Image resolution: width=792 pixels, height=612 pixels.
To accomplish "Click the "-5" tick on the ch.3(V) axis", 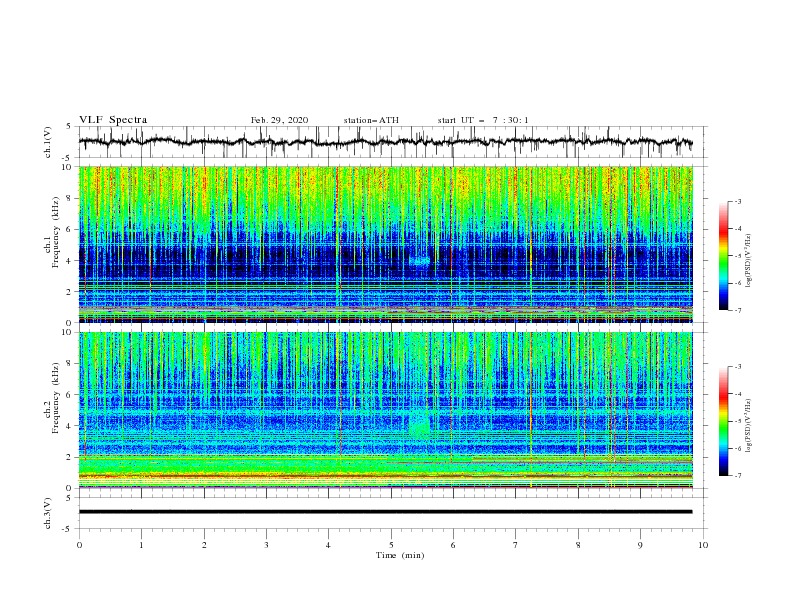I will 68,529.
